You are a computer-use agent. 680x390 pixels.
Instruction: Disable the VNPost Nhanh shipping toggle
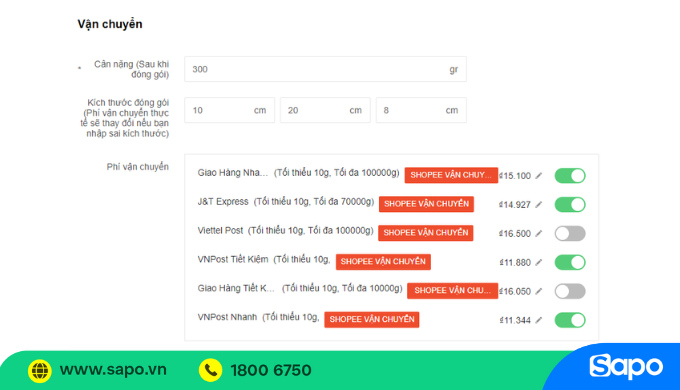[570, 320]
